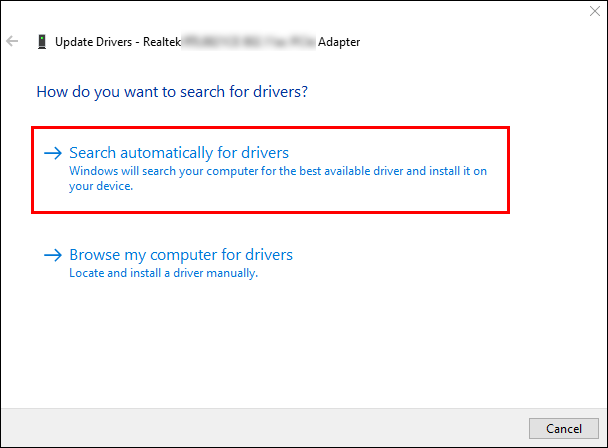Image resolution: width=608 pixels, height=448 pixels.
Task: Click the arrow icon beside Search automatically
Action: [53, 153]
